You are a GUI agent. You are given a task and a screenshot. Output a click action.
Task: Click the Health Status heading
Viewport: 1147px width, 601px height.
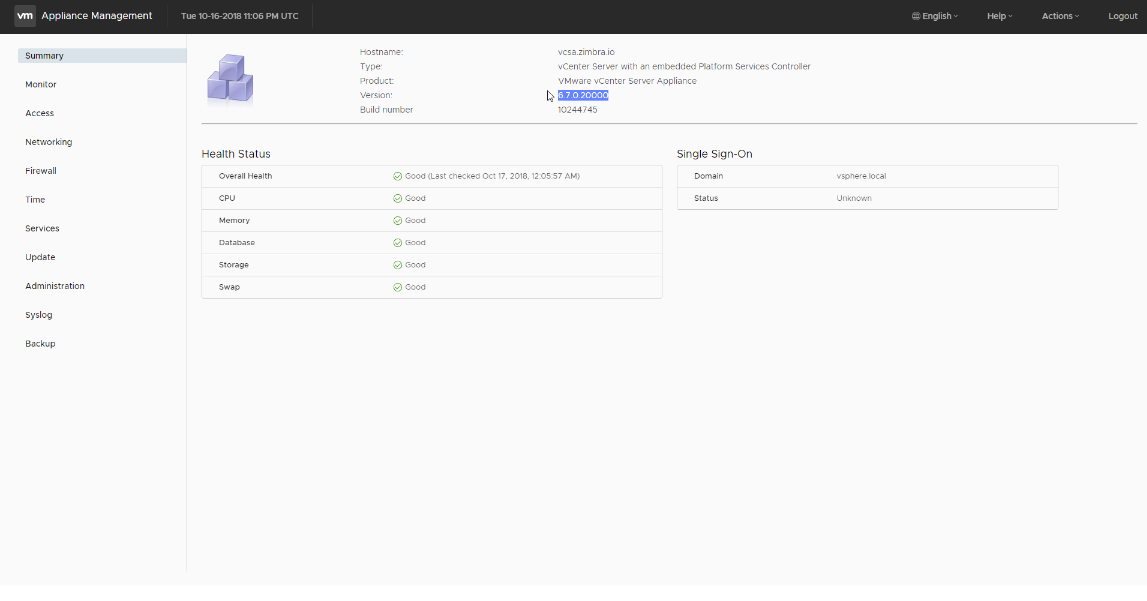point(236,154)
